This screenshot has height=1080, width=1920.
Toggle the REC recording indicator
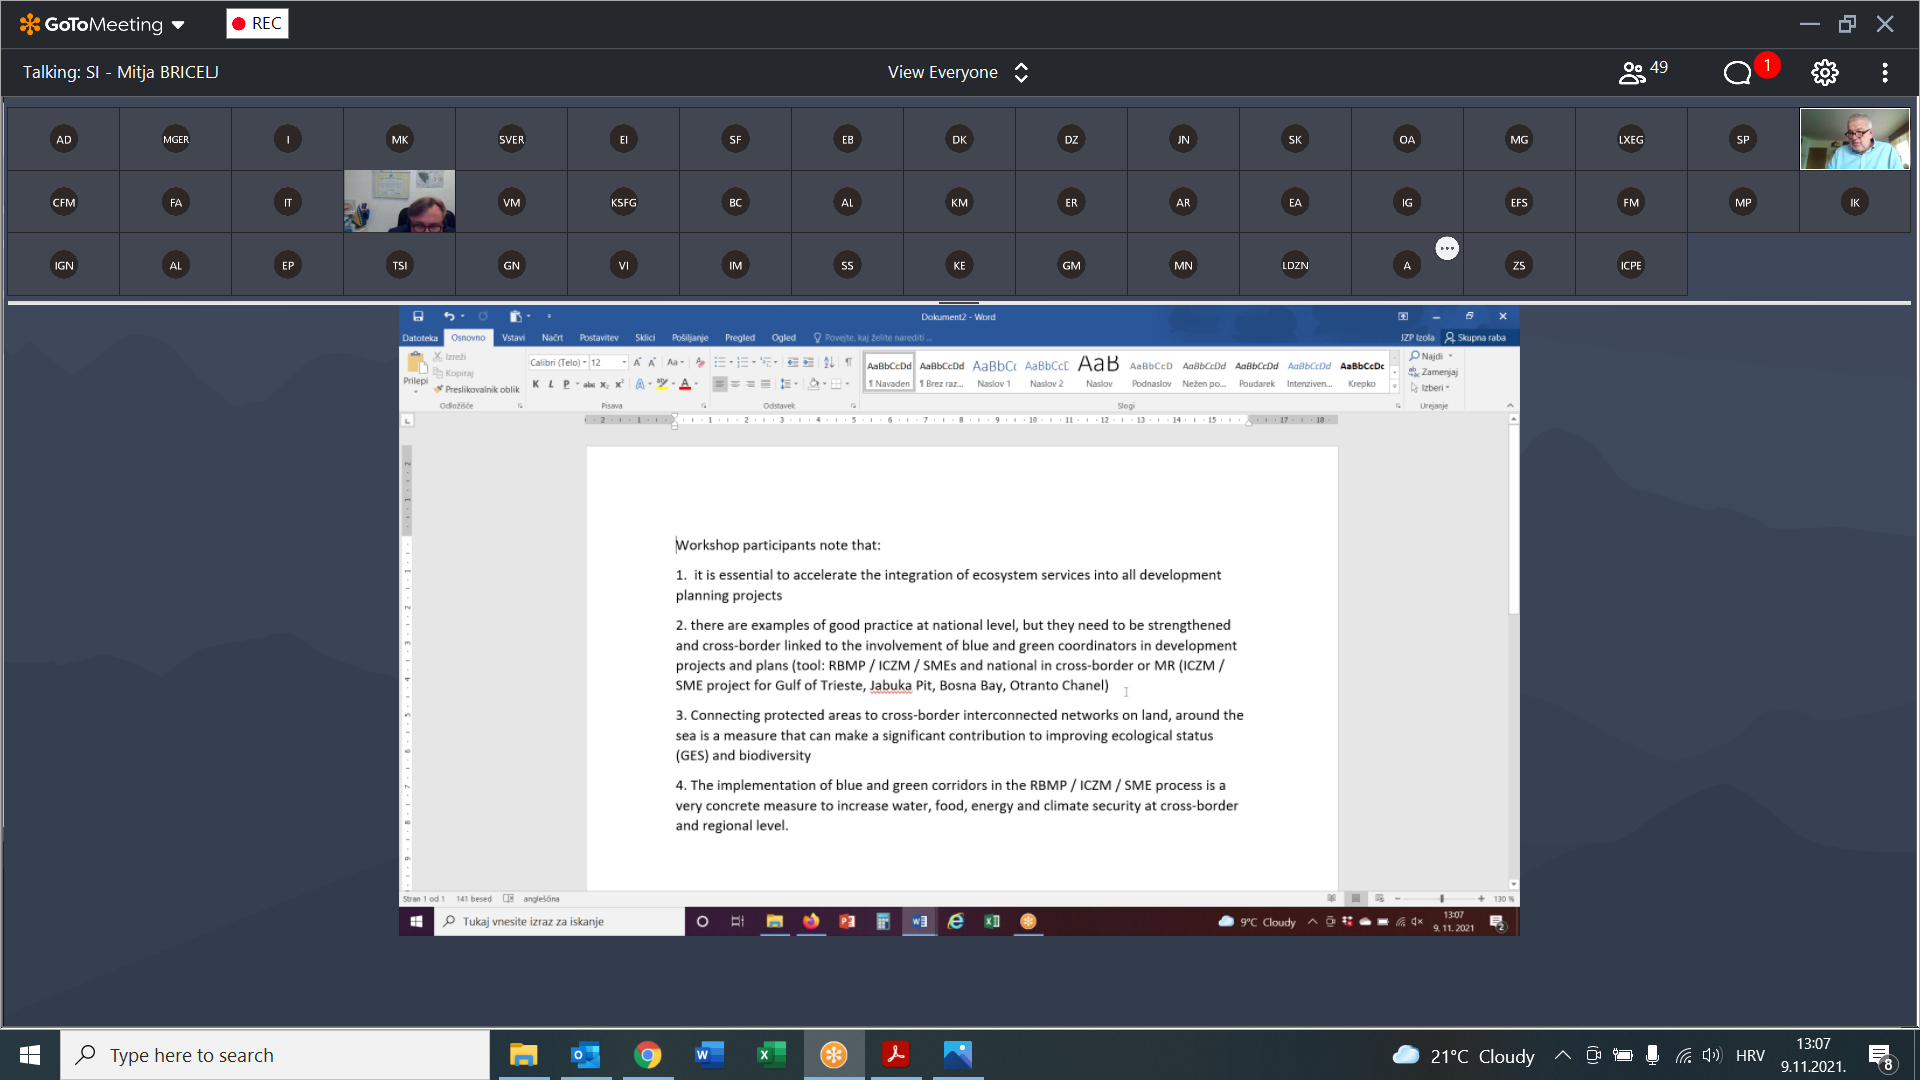[x=257, y=23]
